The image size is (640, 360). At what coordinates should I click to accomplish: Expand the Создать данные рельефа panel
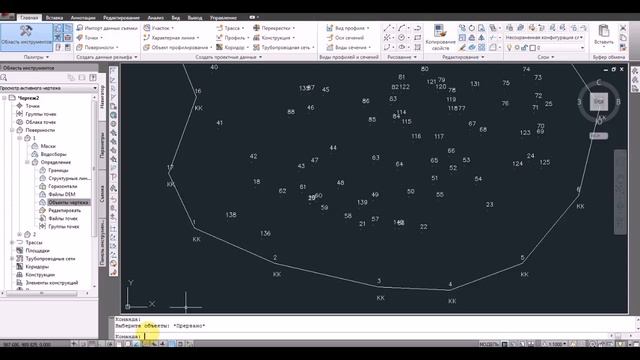point(107,57)
